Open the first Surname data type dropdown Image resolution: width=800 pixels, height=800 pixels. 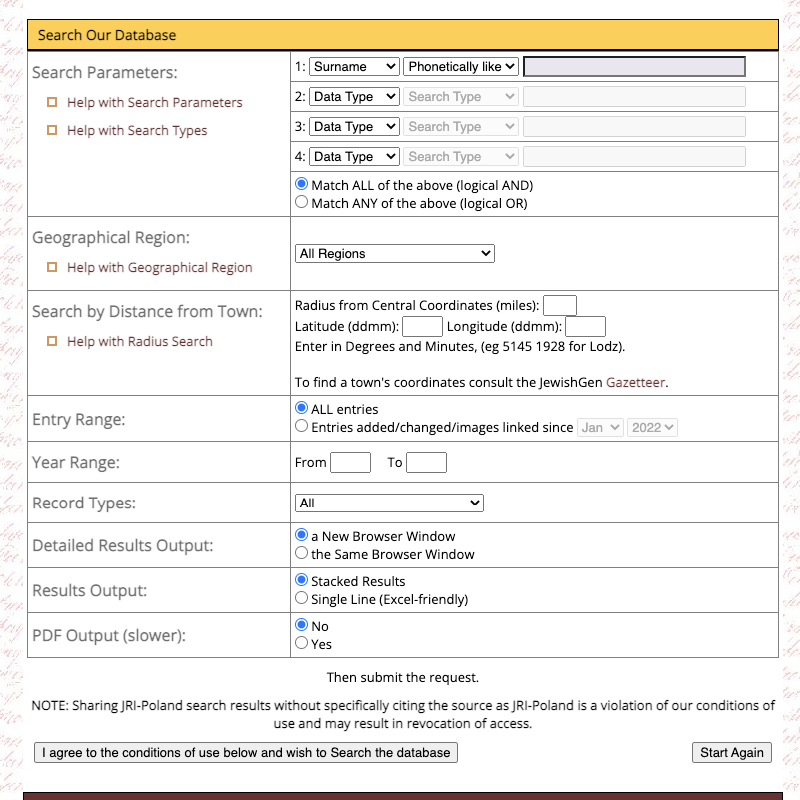pyautogui.click(x=354, y=67)
